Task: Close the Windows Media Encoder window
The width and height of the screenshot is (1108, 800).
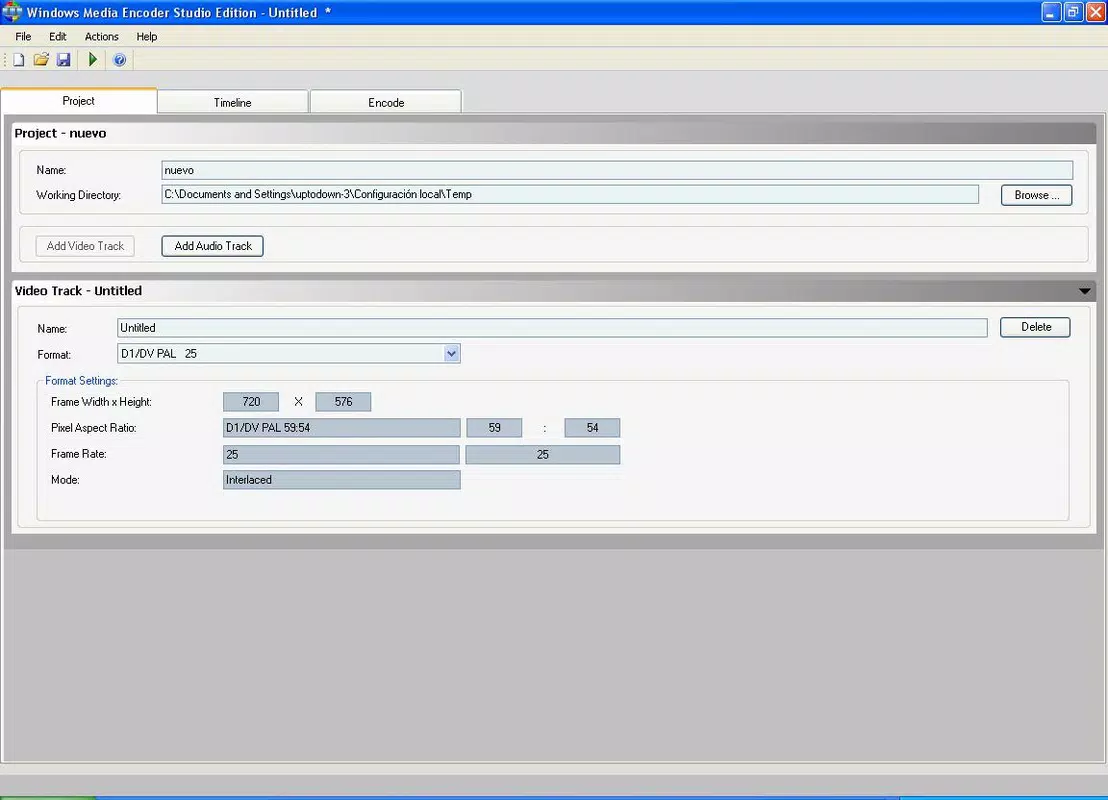Action: tap(1095, 12)
